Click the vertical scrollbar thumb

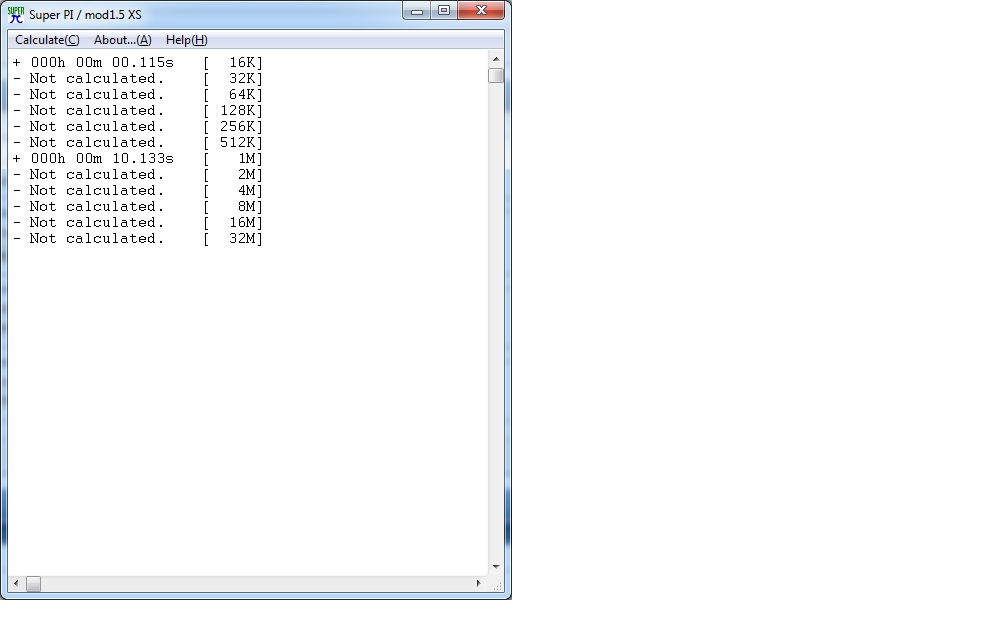pyautogui.click(x=496, y=75)
